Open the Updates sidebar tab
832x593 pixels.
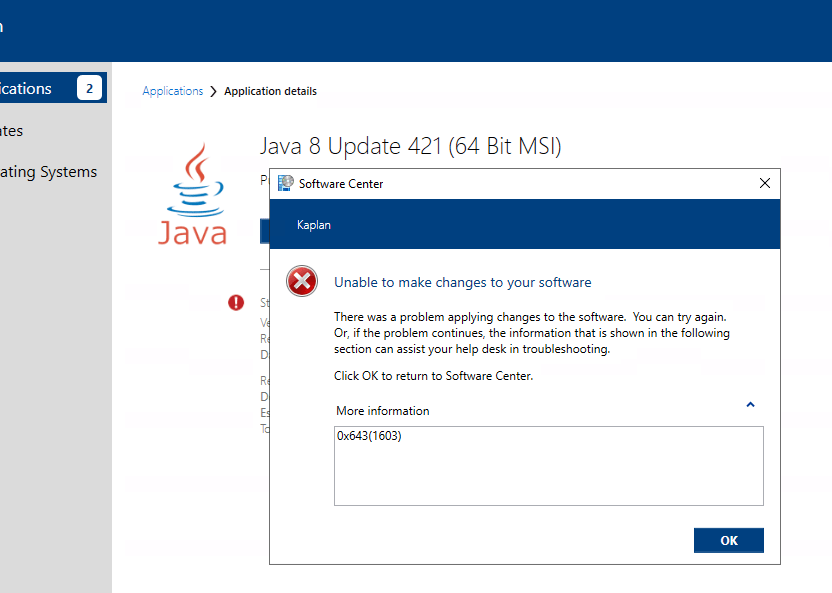coord(12,130)
